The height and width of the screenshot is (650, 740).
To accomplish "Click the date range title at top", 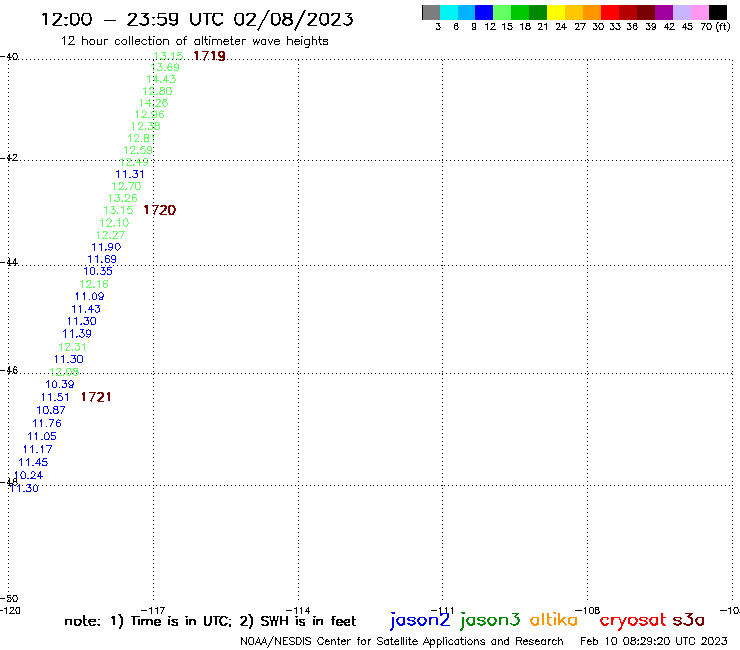I will tap(197, 19).
